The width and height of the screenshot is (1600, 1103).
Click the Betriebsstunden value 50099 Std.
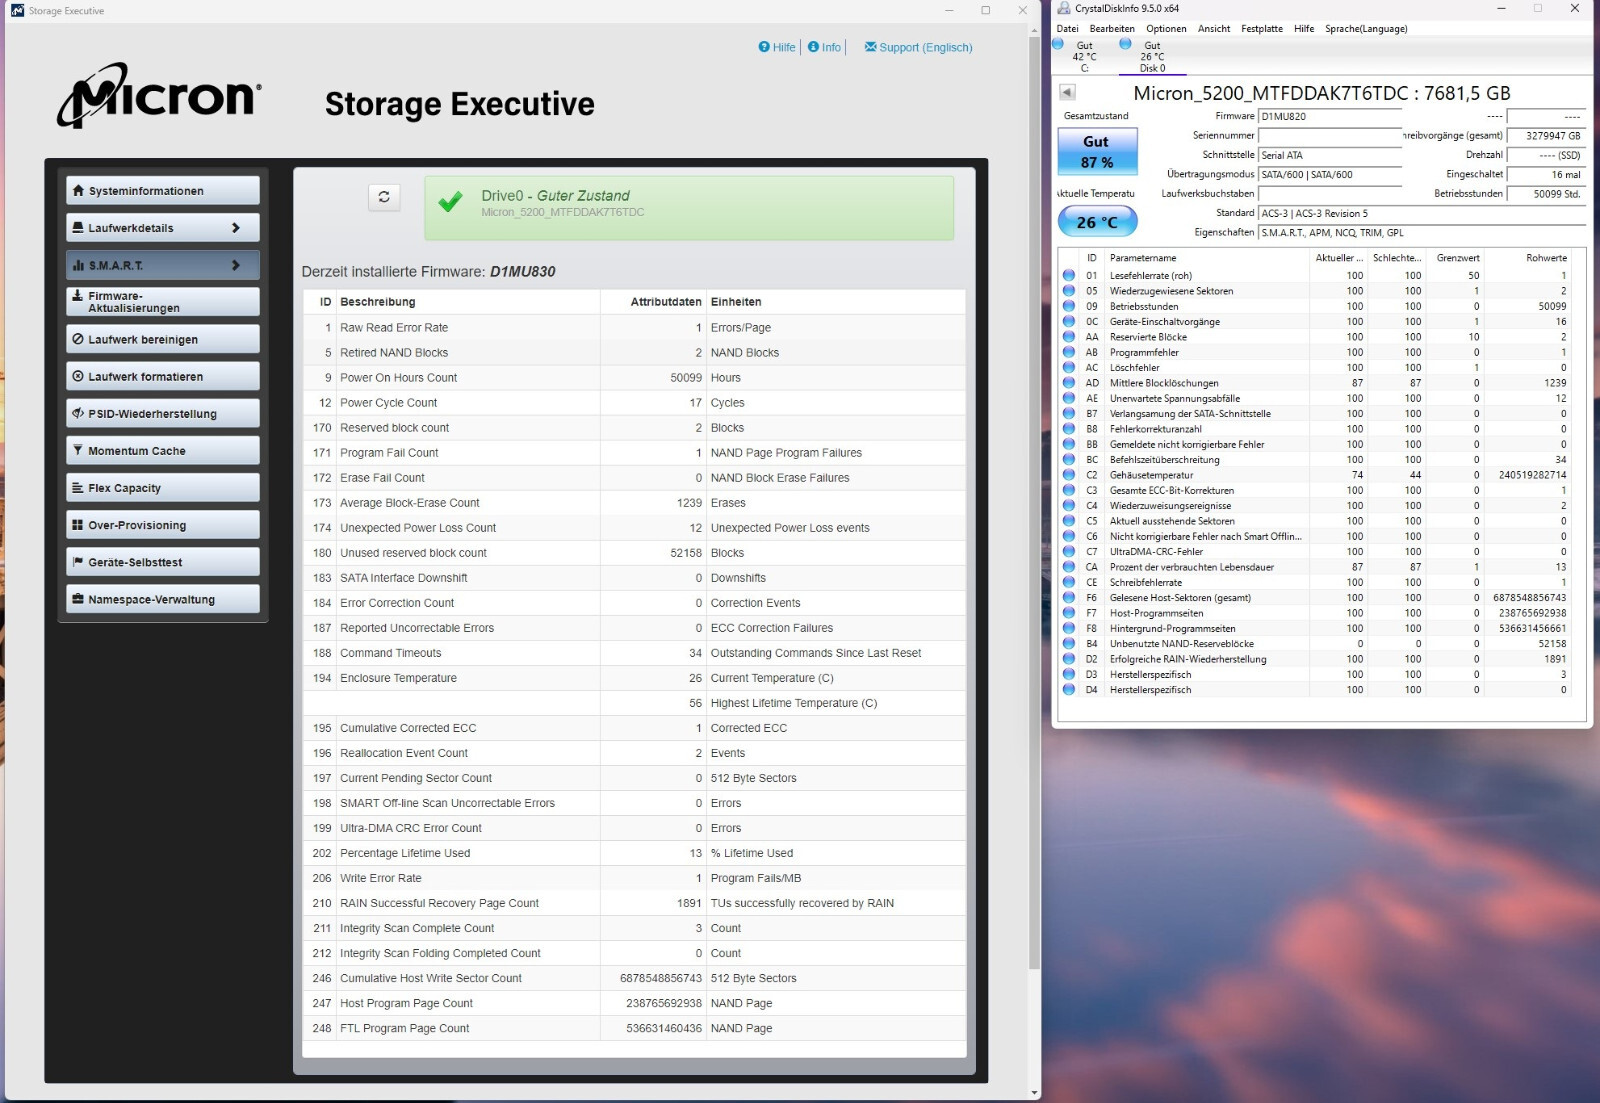click(x=1546, y=194)
